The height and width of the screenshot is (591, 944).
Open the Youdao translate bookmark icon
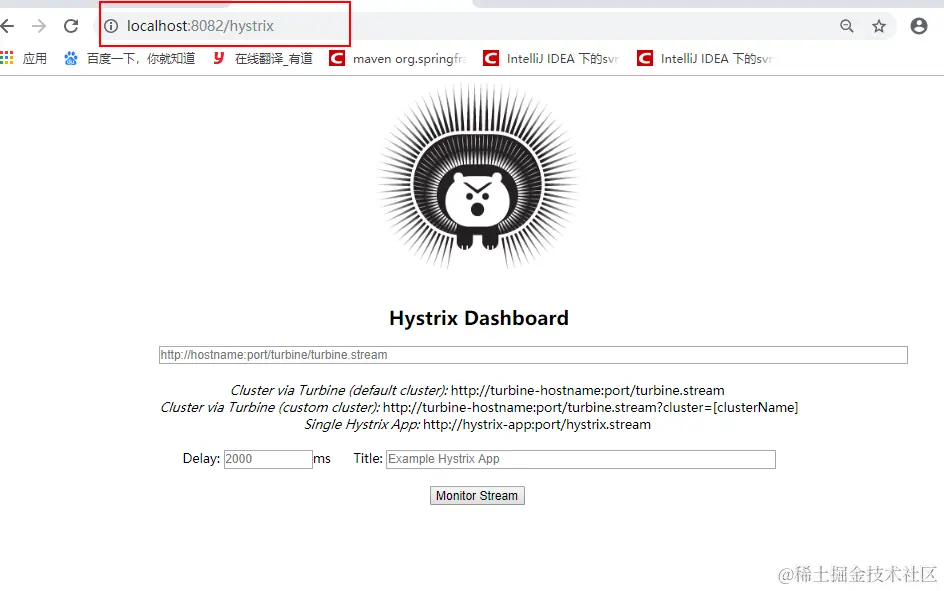[219, 58]
